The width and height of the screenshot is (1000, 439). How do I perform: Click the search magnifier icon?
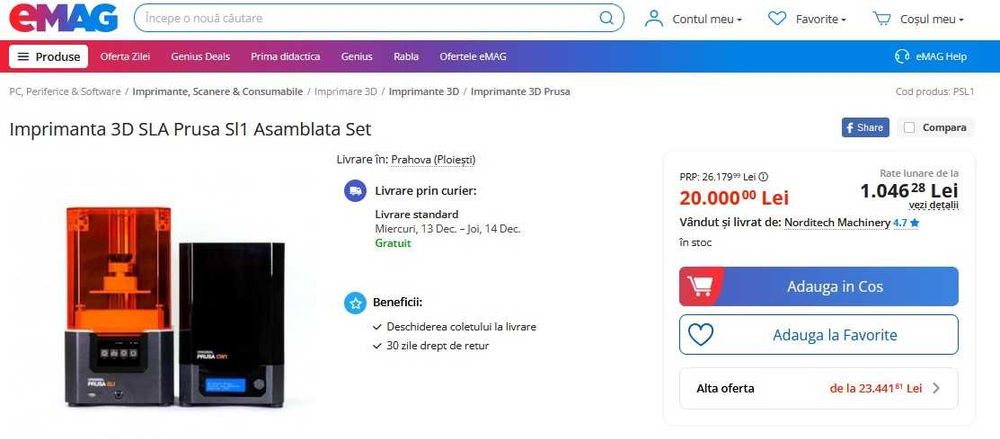coord(607,19)
